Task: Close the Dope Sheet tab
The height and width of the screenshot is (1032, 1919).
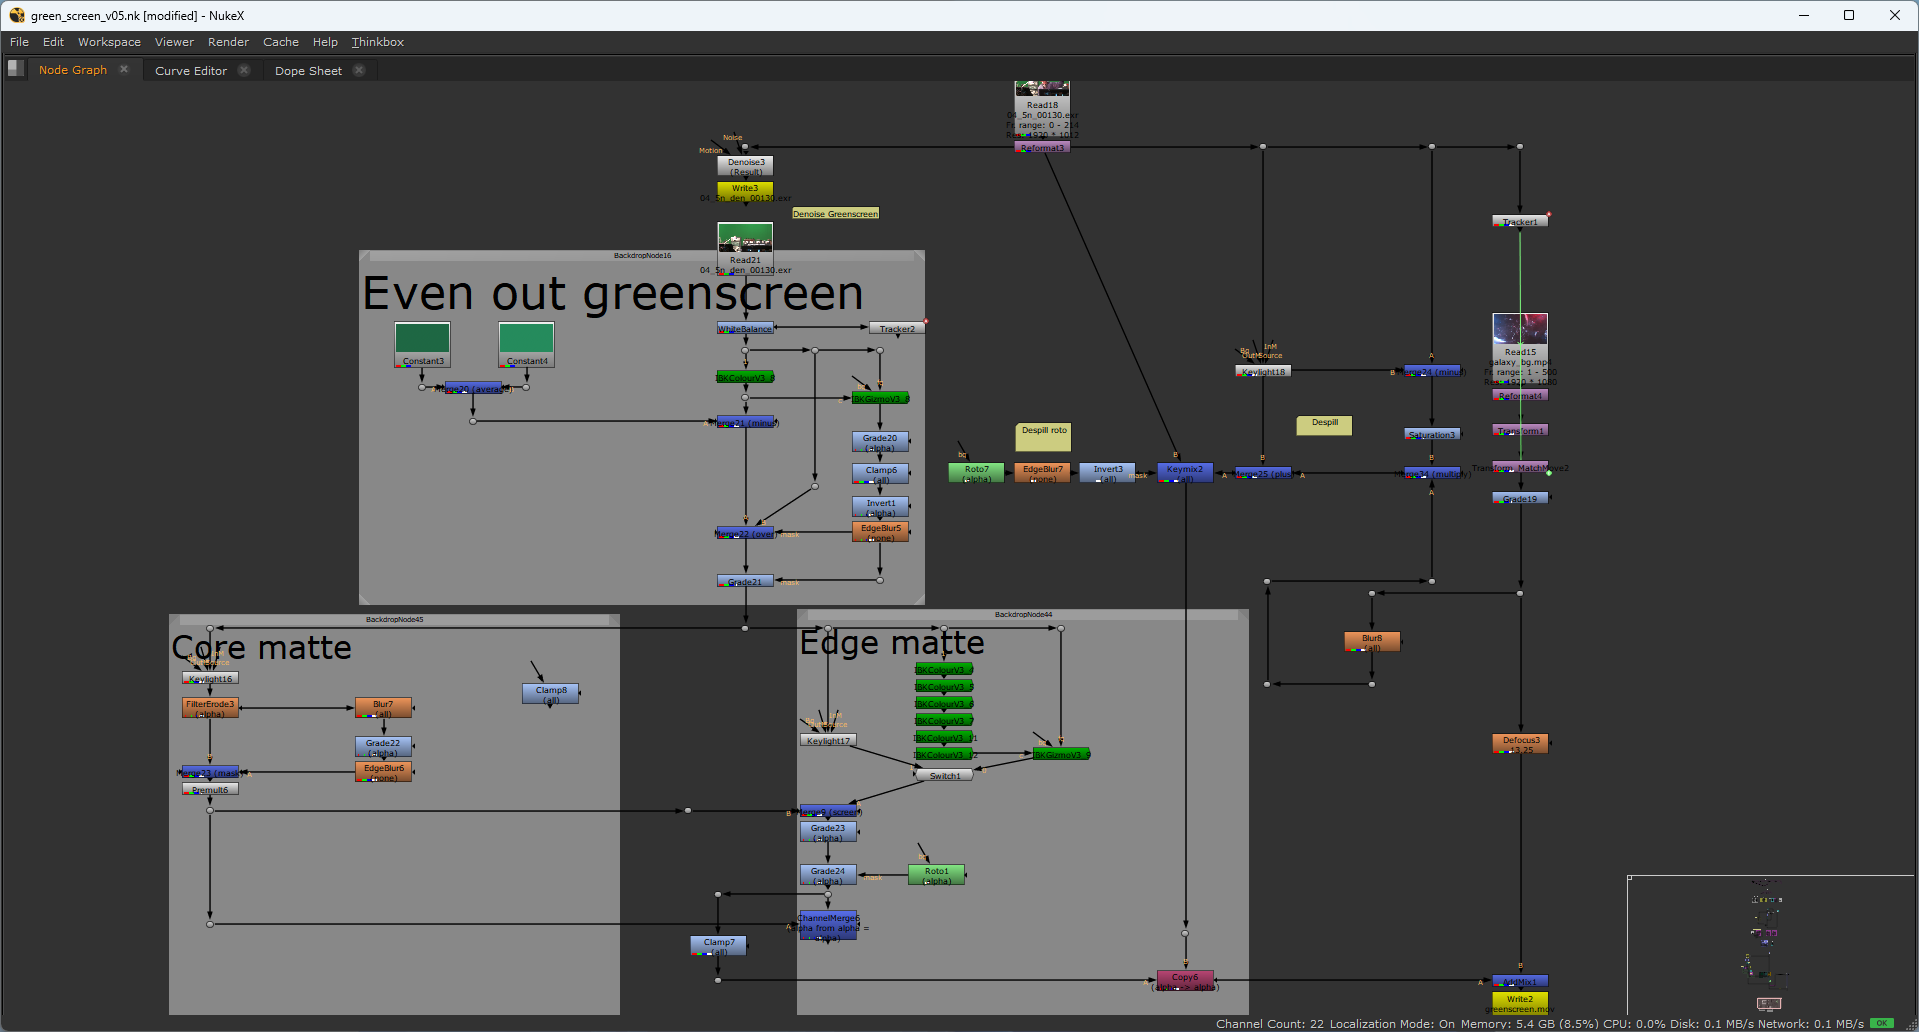Action: [x=359, y=70]
